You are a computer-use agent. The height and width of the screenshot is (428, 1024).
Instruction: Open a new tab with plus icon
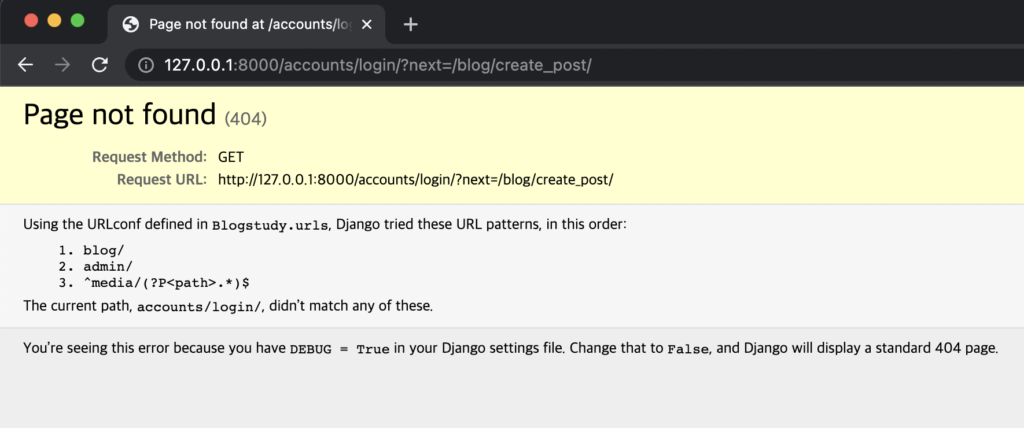[x=410, y=25]
